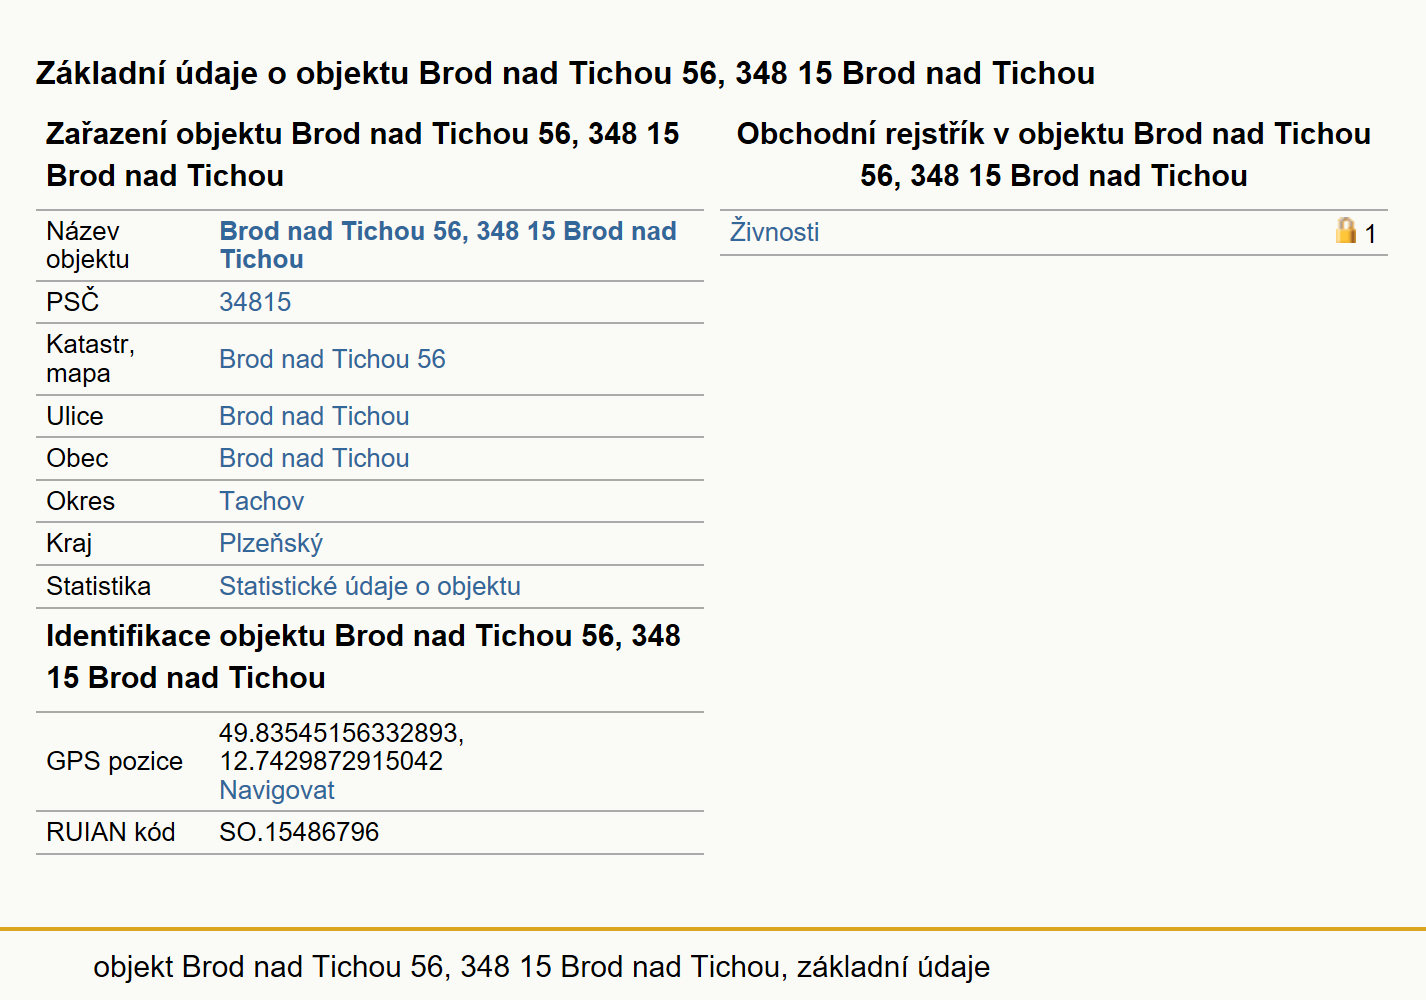Screen dimensions: 1426x1000
Task: Click the Zařazení objektu section heading
Action: pos(362,154)
